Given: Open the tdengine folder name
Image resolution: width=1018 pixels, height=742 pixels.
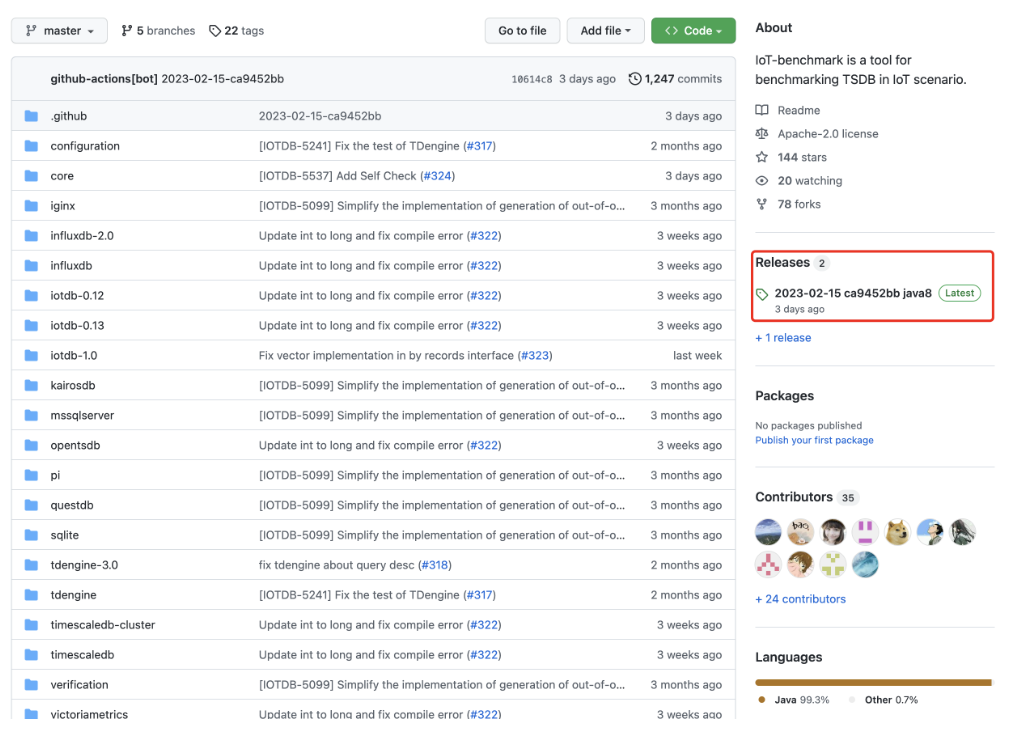Looking at the screenshot, I should 73,595.
